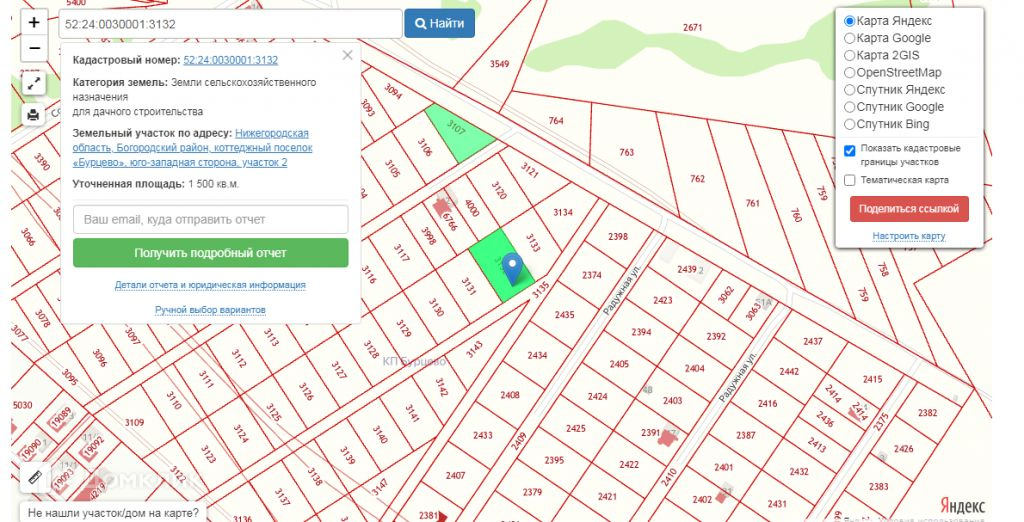The width and height of the screenshot is (1024, 522).
Task: Click parcel 2374 on the map
Action: [592, 275]
